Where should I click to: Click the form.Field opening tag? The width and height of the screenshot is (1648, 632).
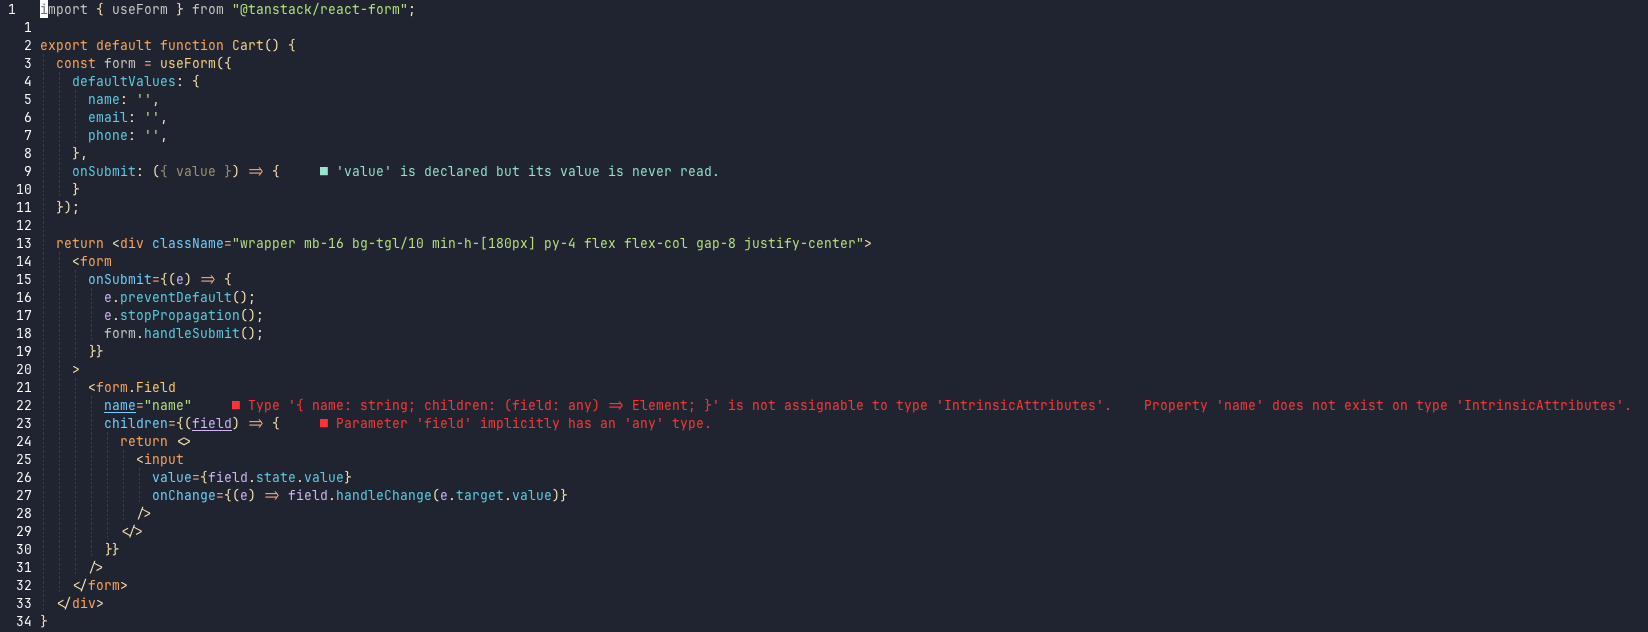coord(132,387)
